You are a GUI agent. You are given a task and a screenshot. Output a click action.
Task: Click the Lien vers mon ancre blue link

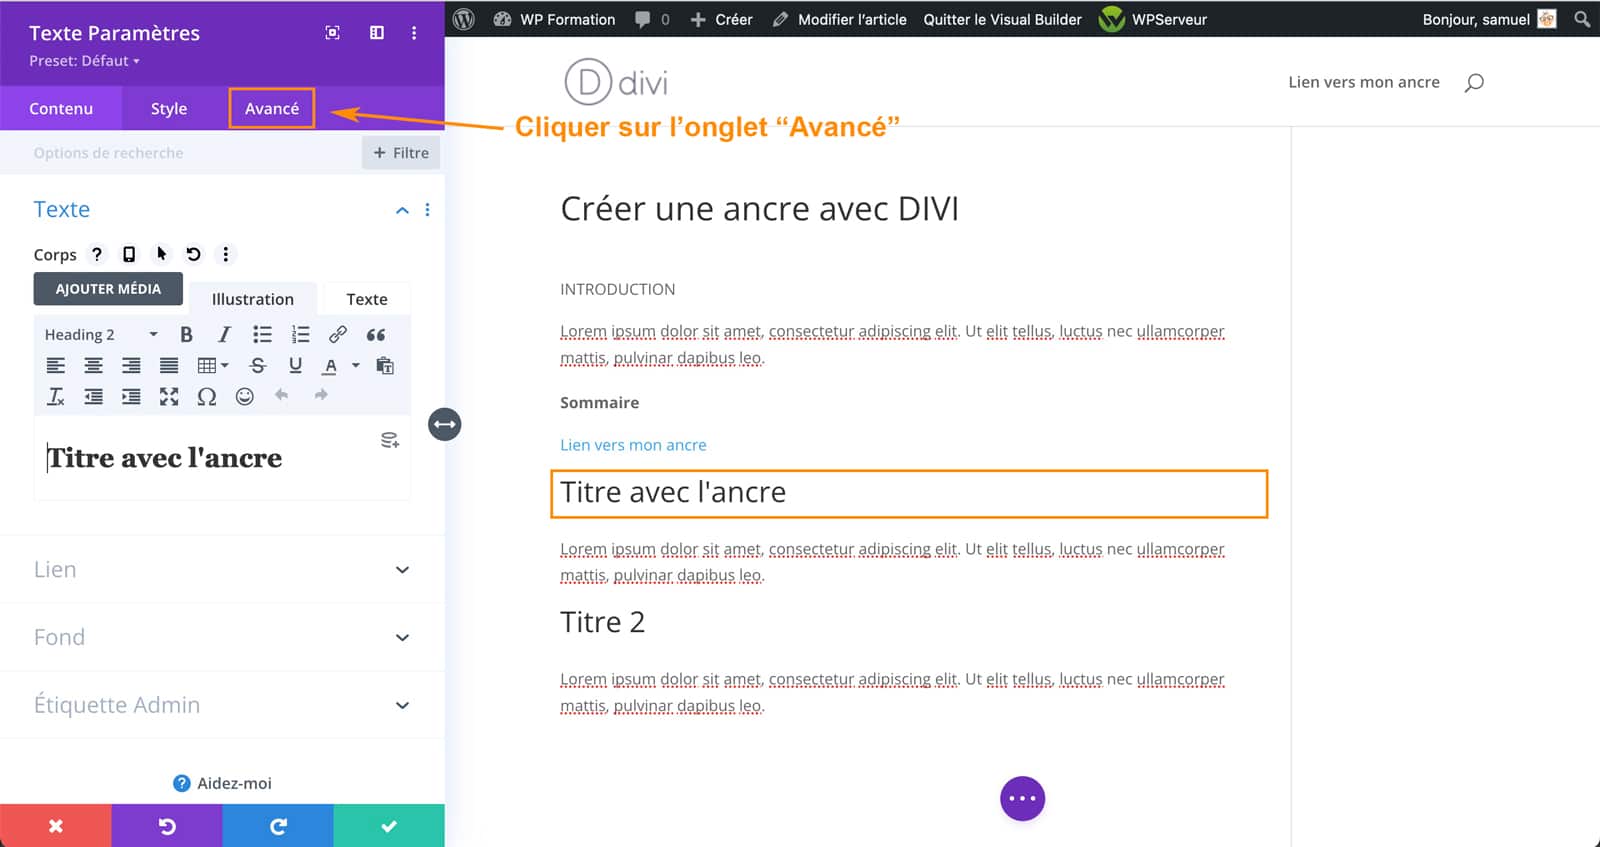[633, 445]
